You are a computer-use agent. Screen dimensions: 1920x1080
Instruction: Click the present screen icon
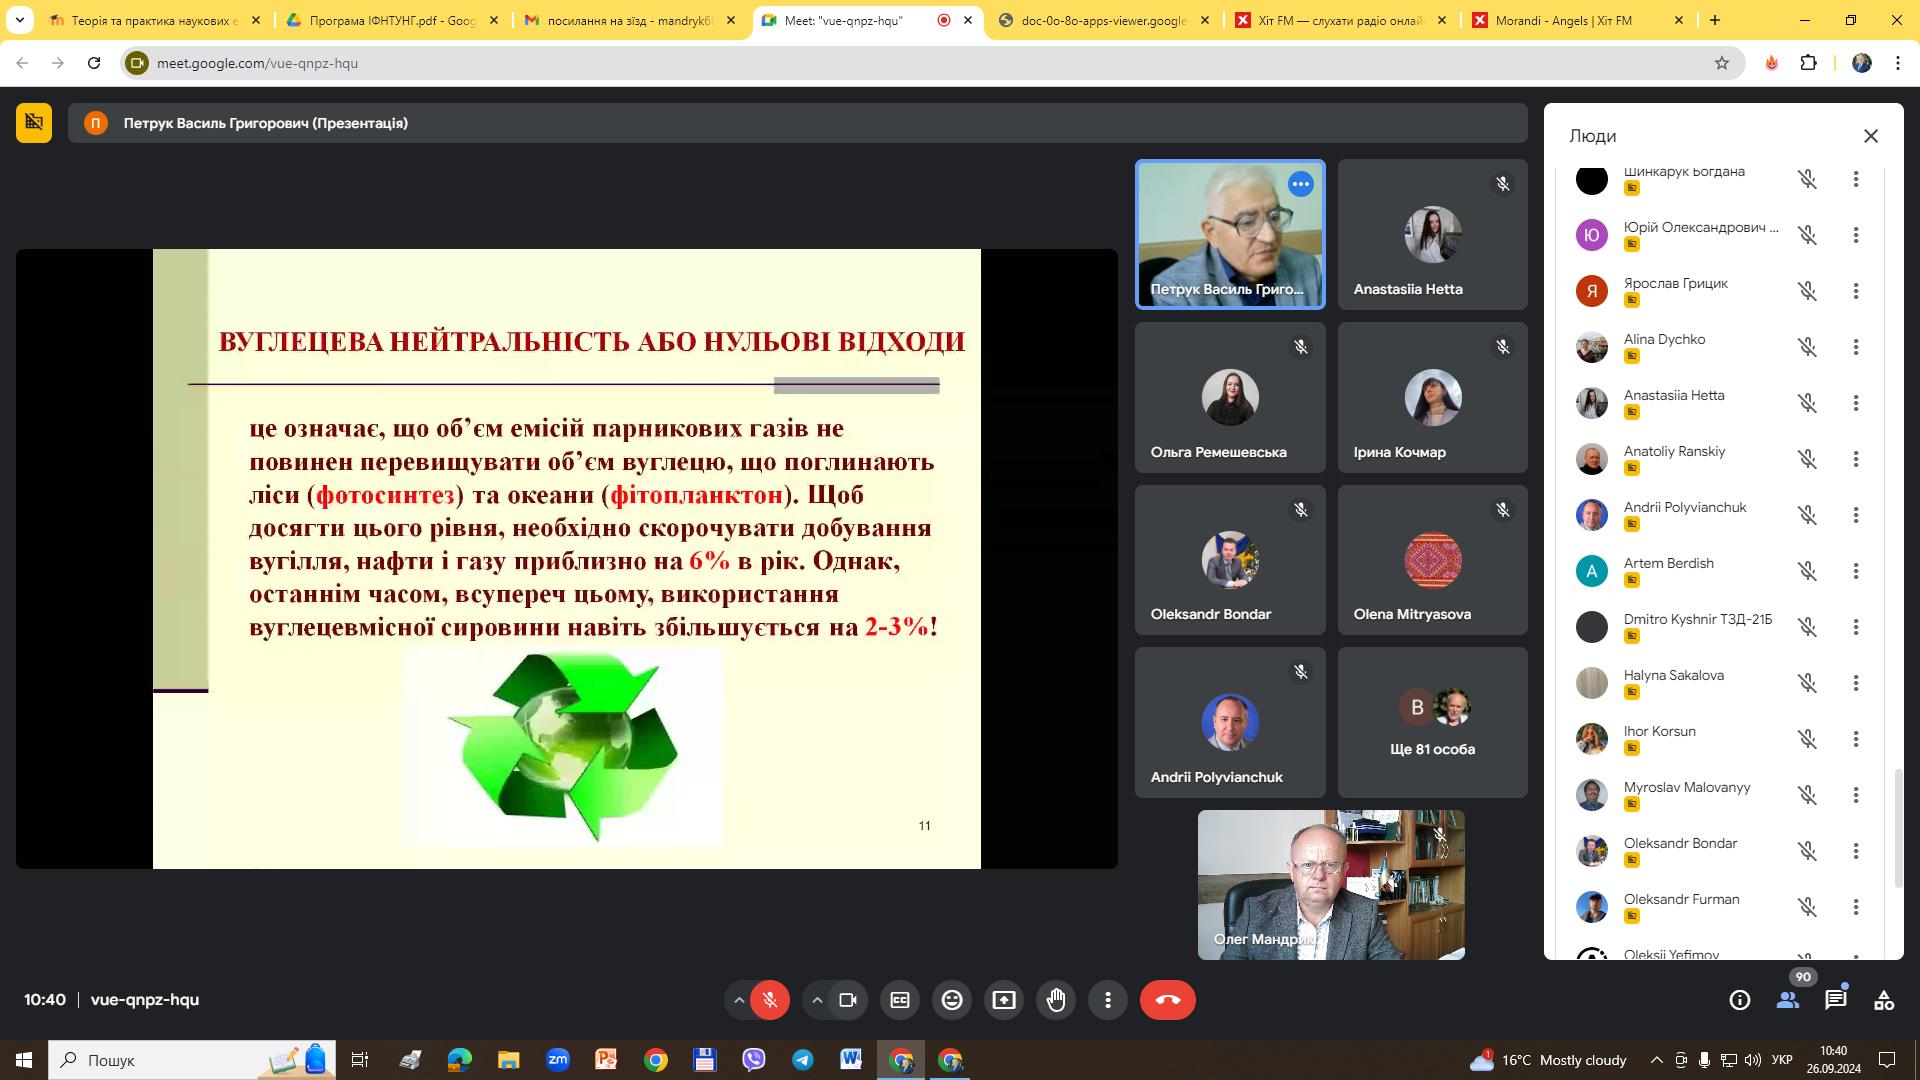coord(1004,1000)
